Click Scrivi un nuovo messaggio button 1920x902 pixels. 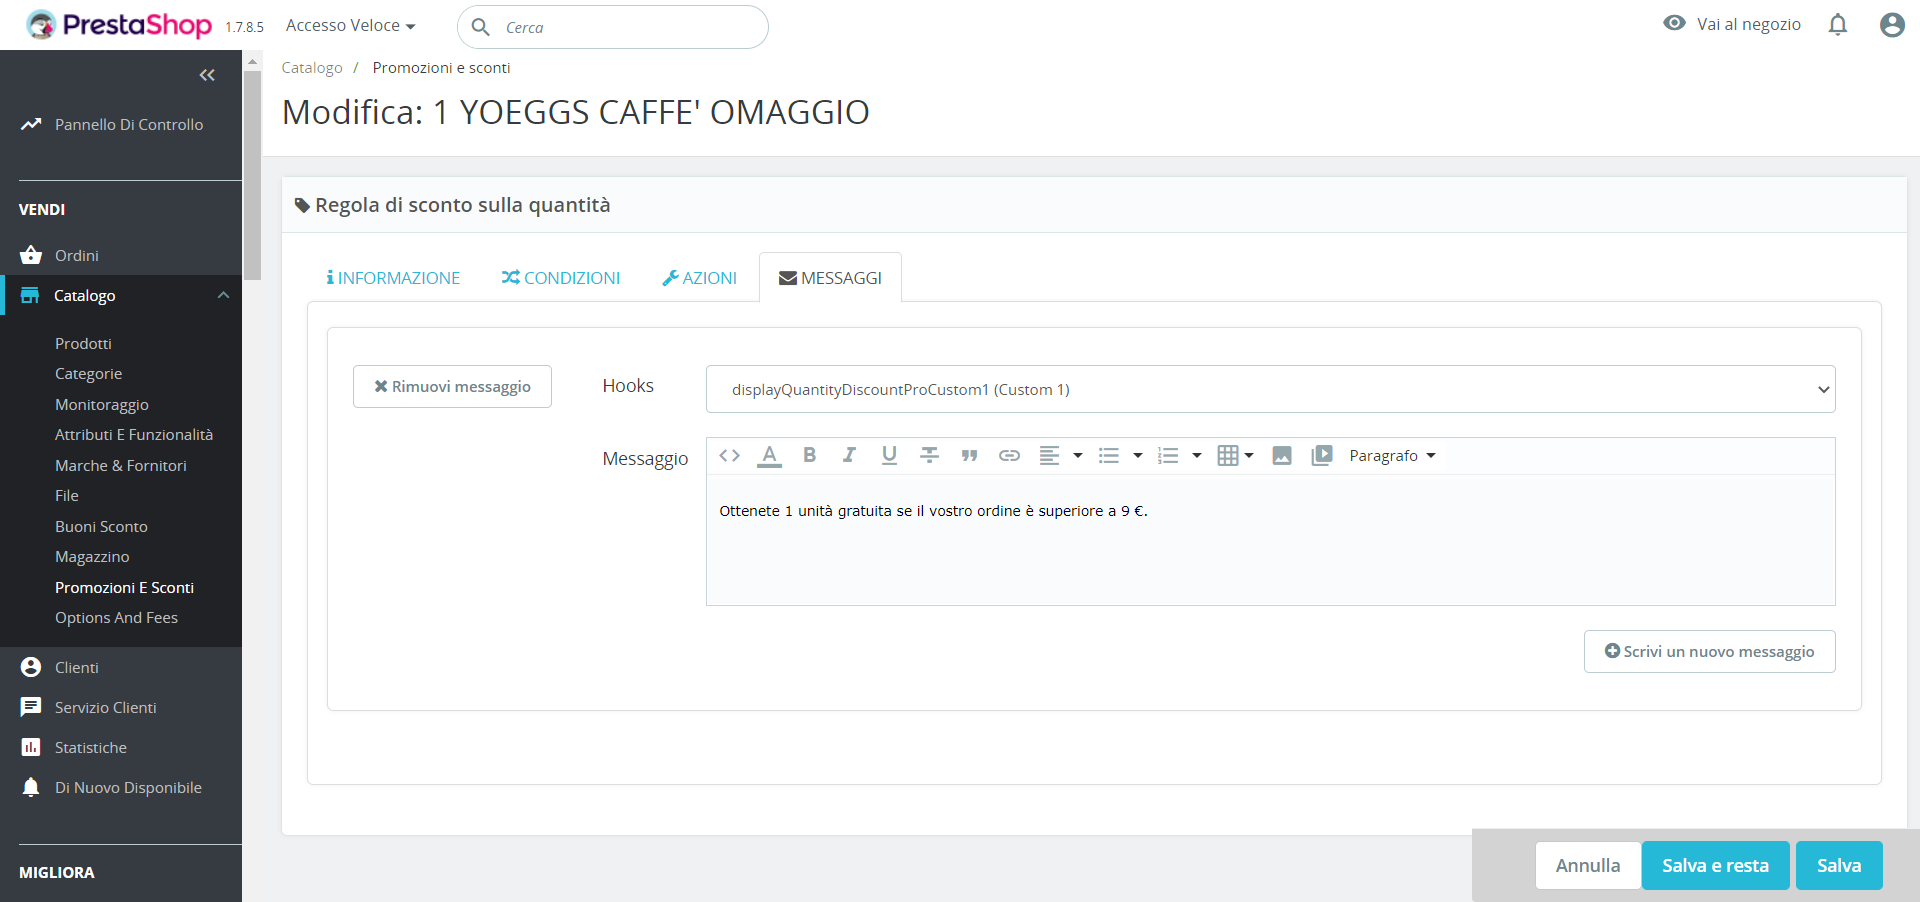[1710, 651]
